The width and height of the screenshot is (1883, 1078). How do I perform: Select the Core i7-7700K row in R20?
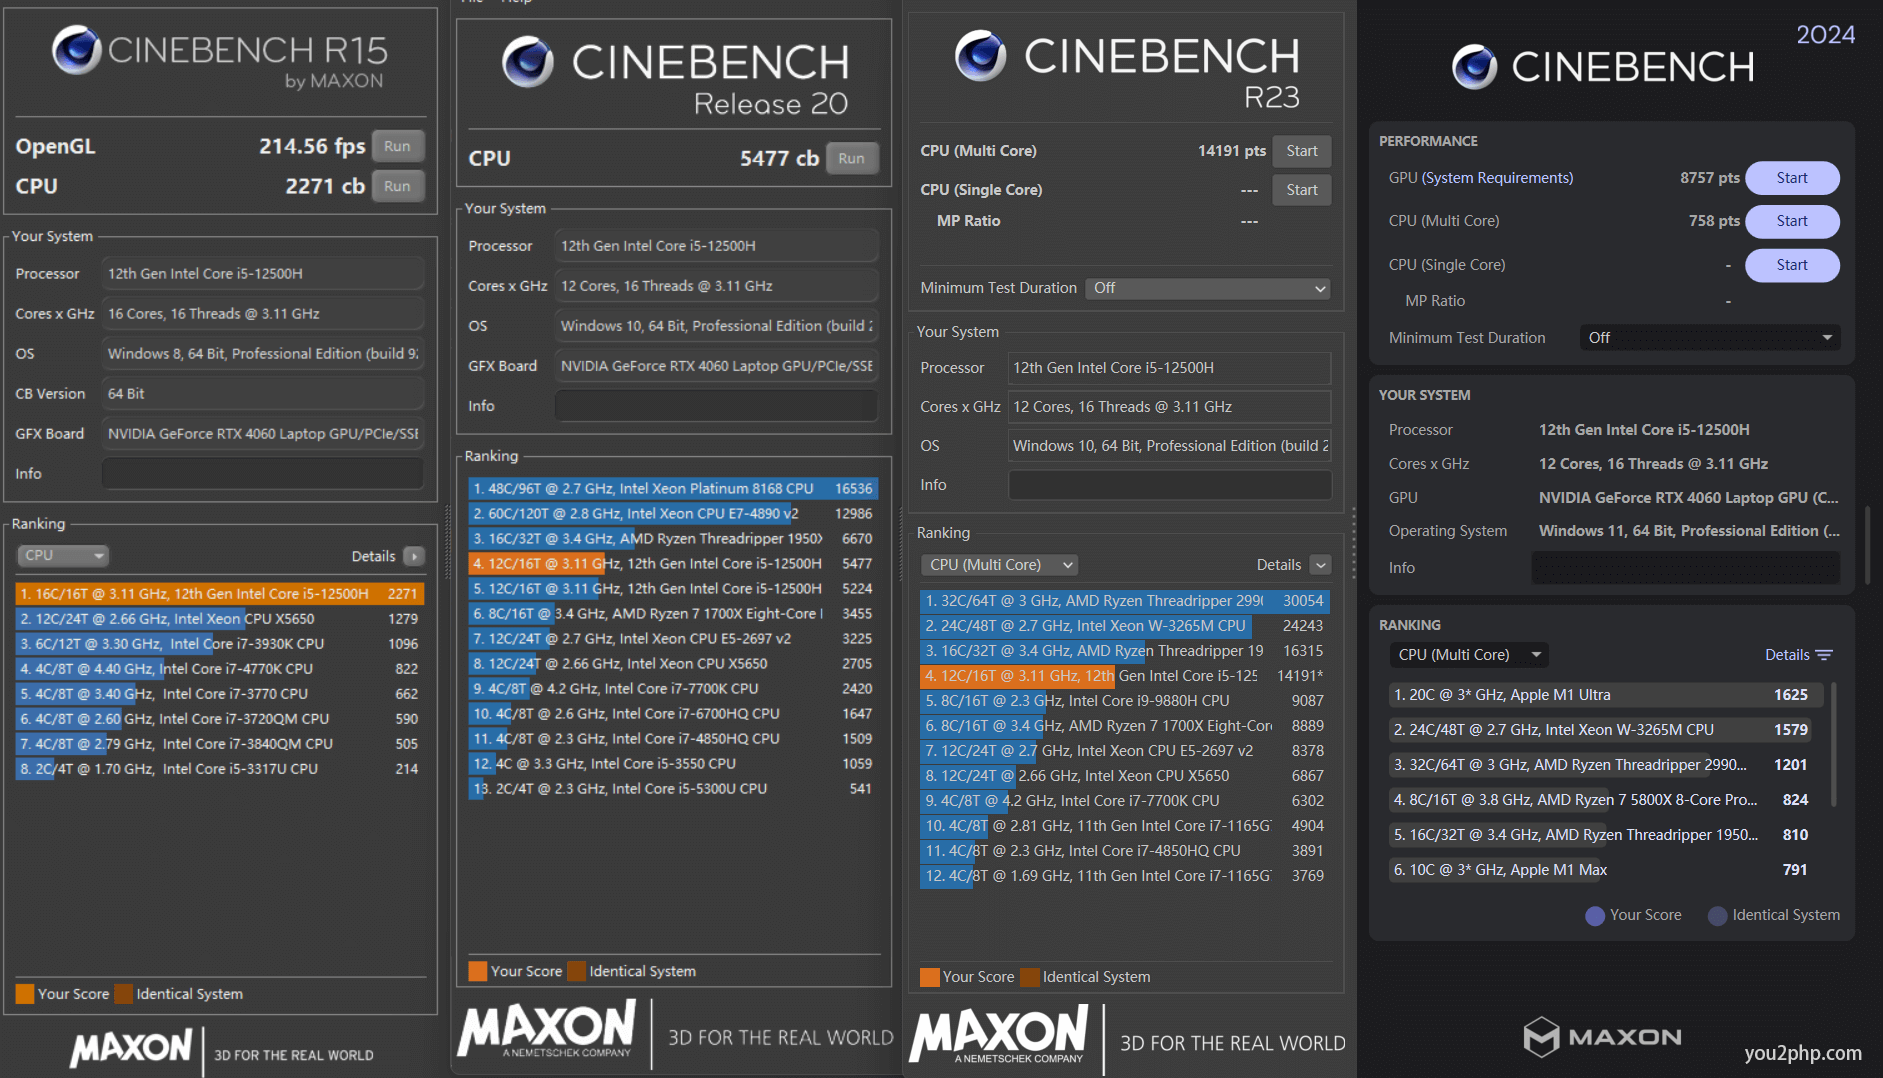point(673,689)
